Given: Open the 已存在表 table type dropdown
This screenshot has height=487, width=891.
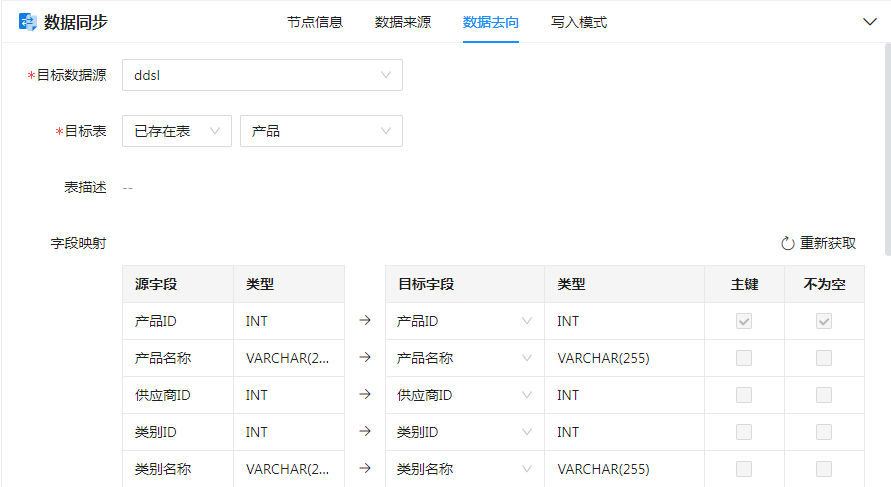Looking at the screenshot, I should [x=176, y=131].
